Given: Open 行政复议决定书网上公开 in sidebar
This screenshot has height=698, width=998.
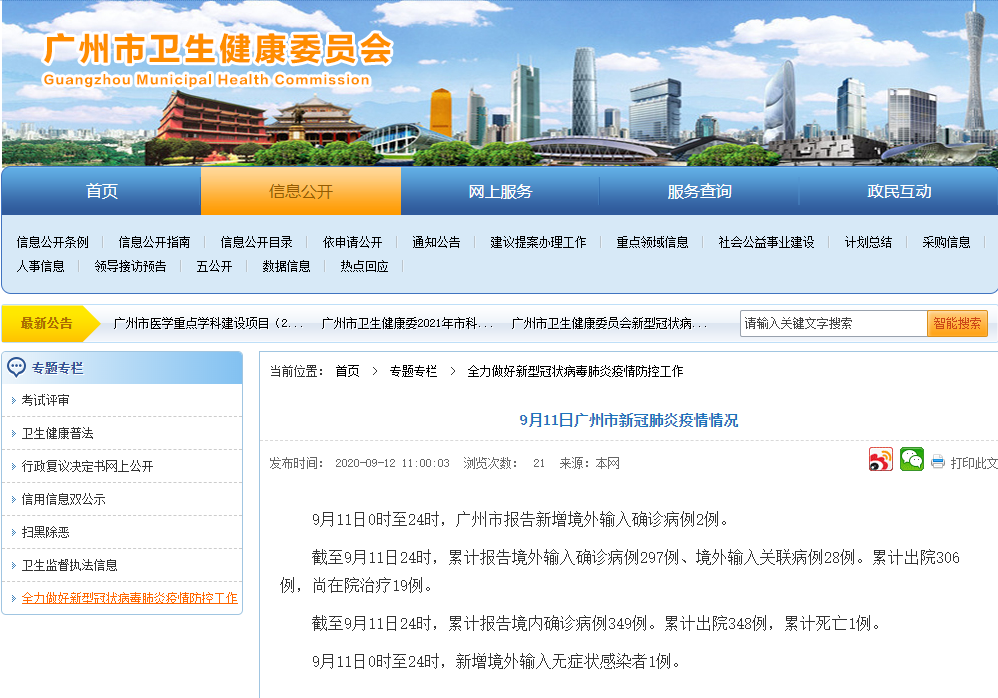Looking at the screenshot, I should point(88,466).
